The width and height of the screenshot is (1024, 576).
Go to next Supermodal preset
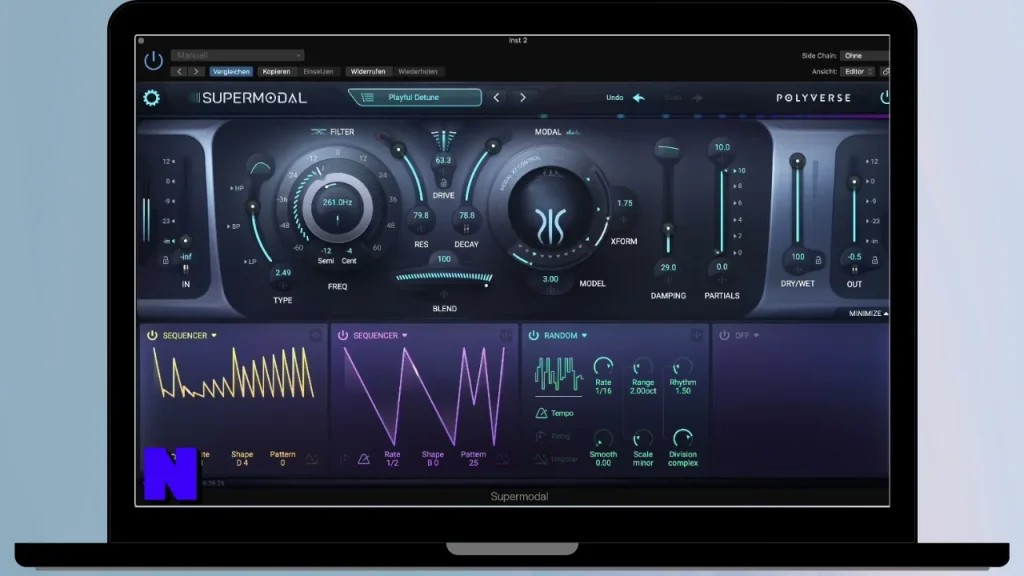point(522,97)
